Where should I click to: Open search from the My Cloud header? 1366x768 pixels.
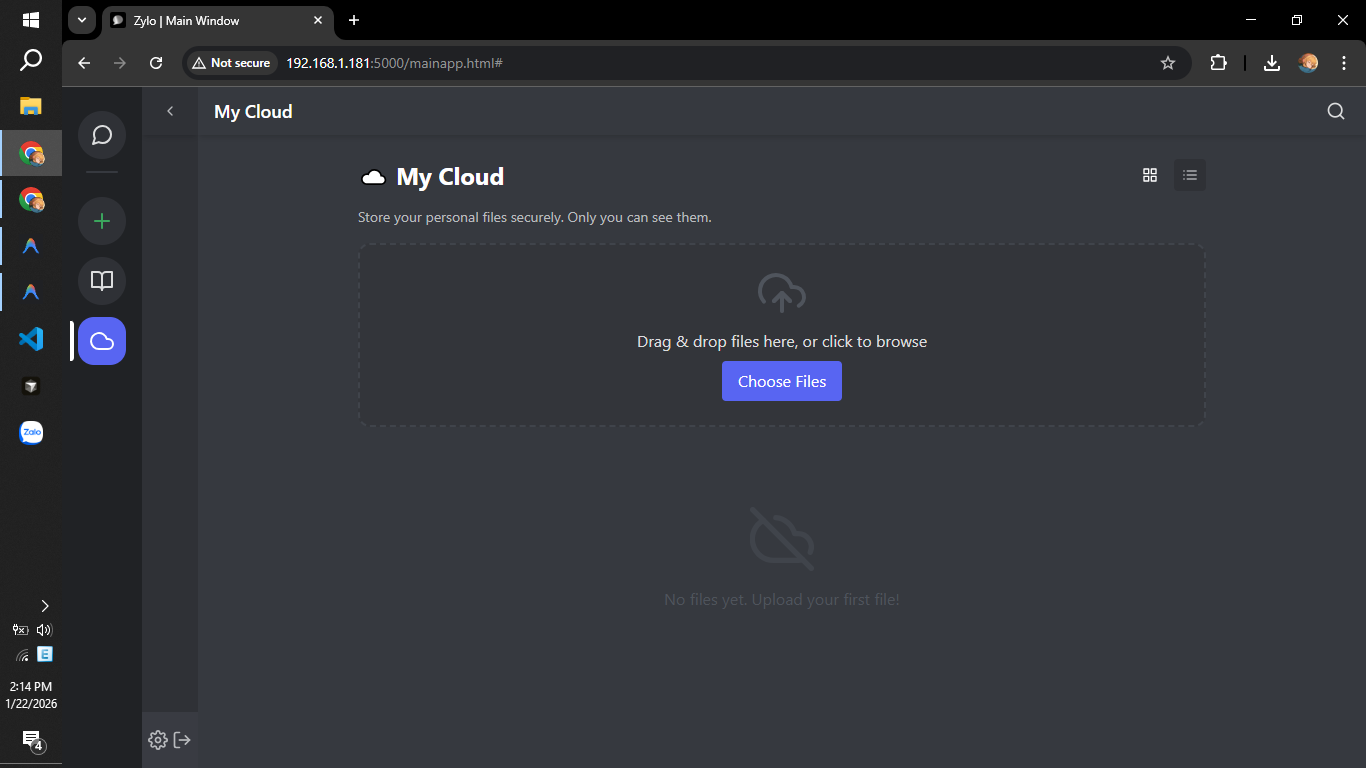tap(1336, 111)
